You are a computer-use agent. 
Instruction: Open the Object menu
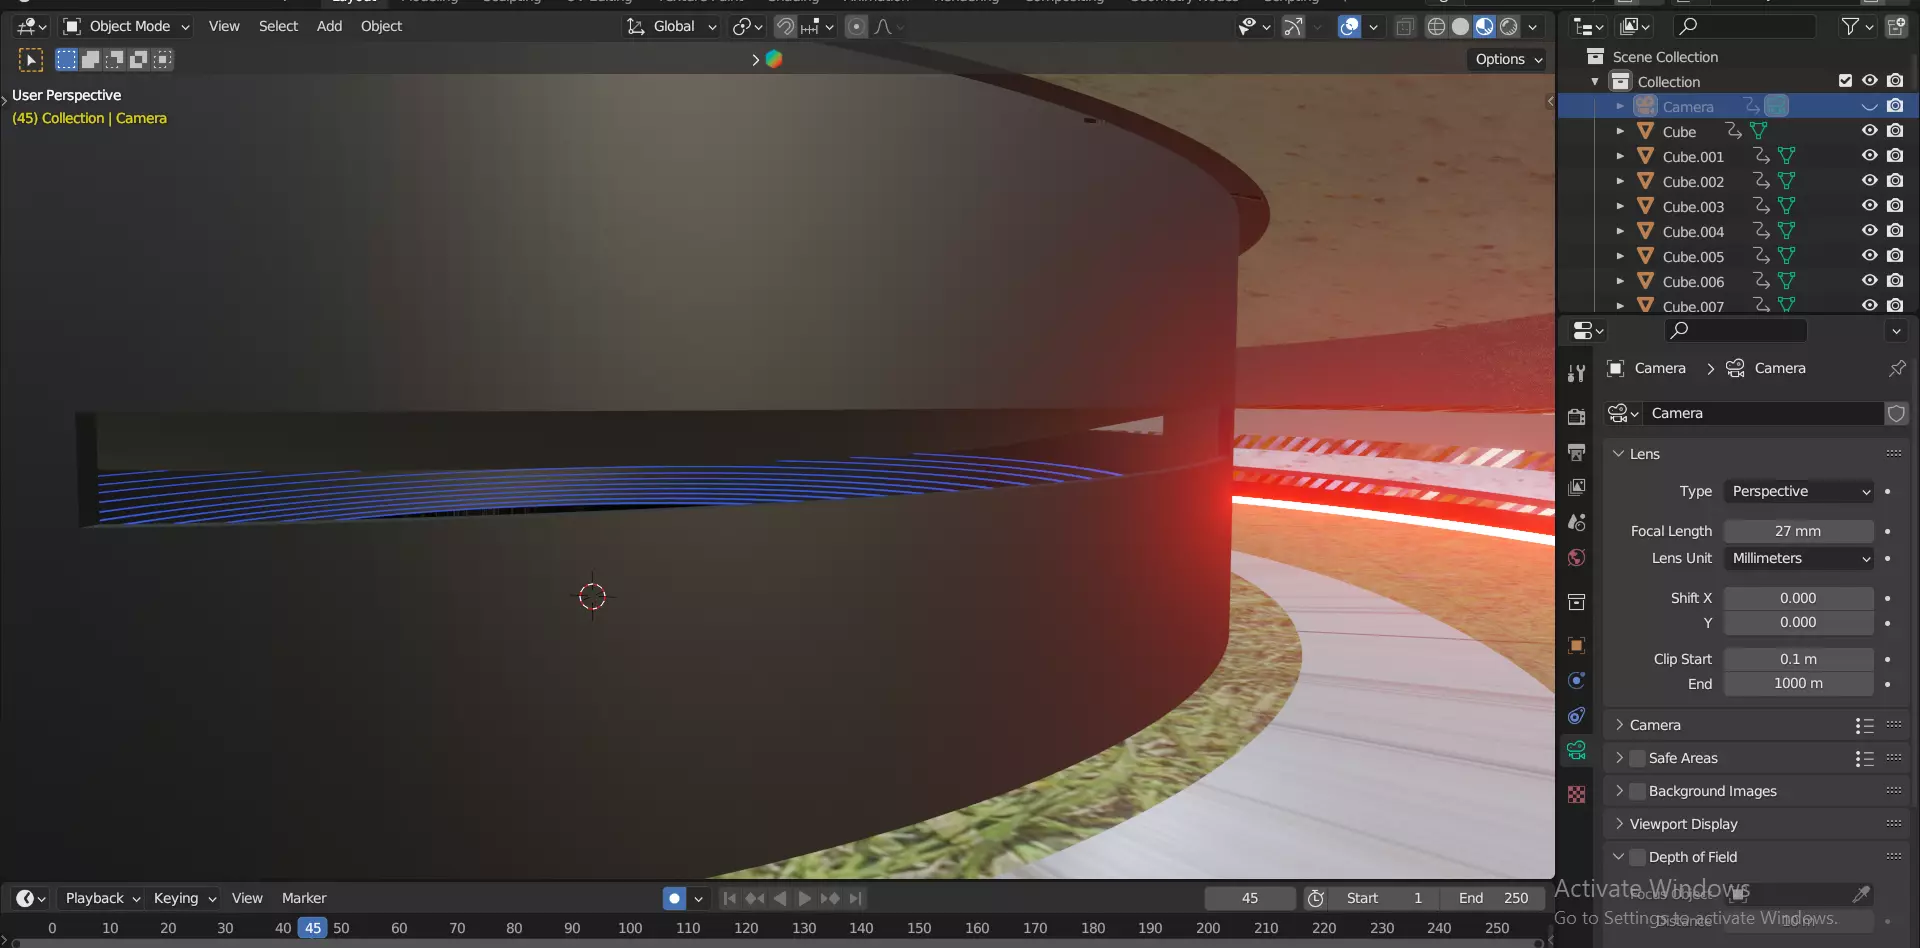pyautogui.click(x=381, y=27)
